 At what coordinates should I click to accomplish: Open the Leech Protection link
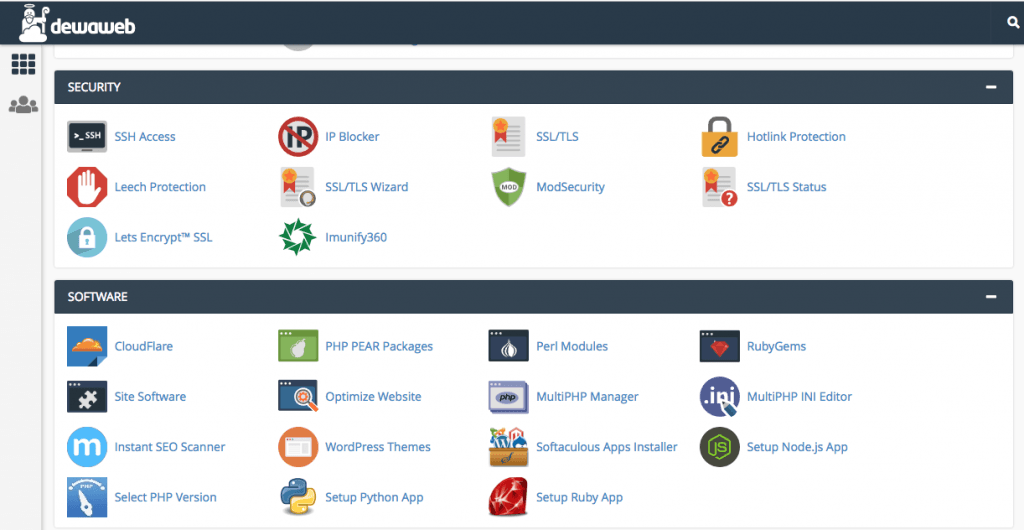160,187
